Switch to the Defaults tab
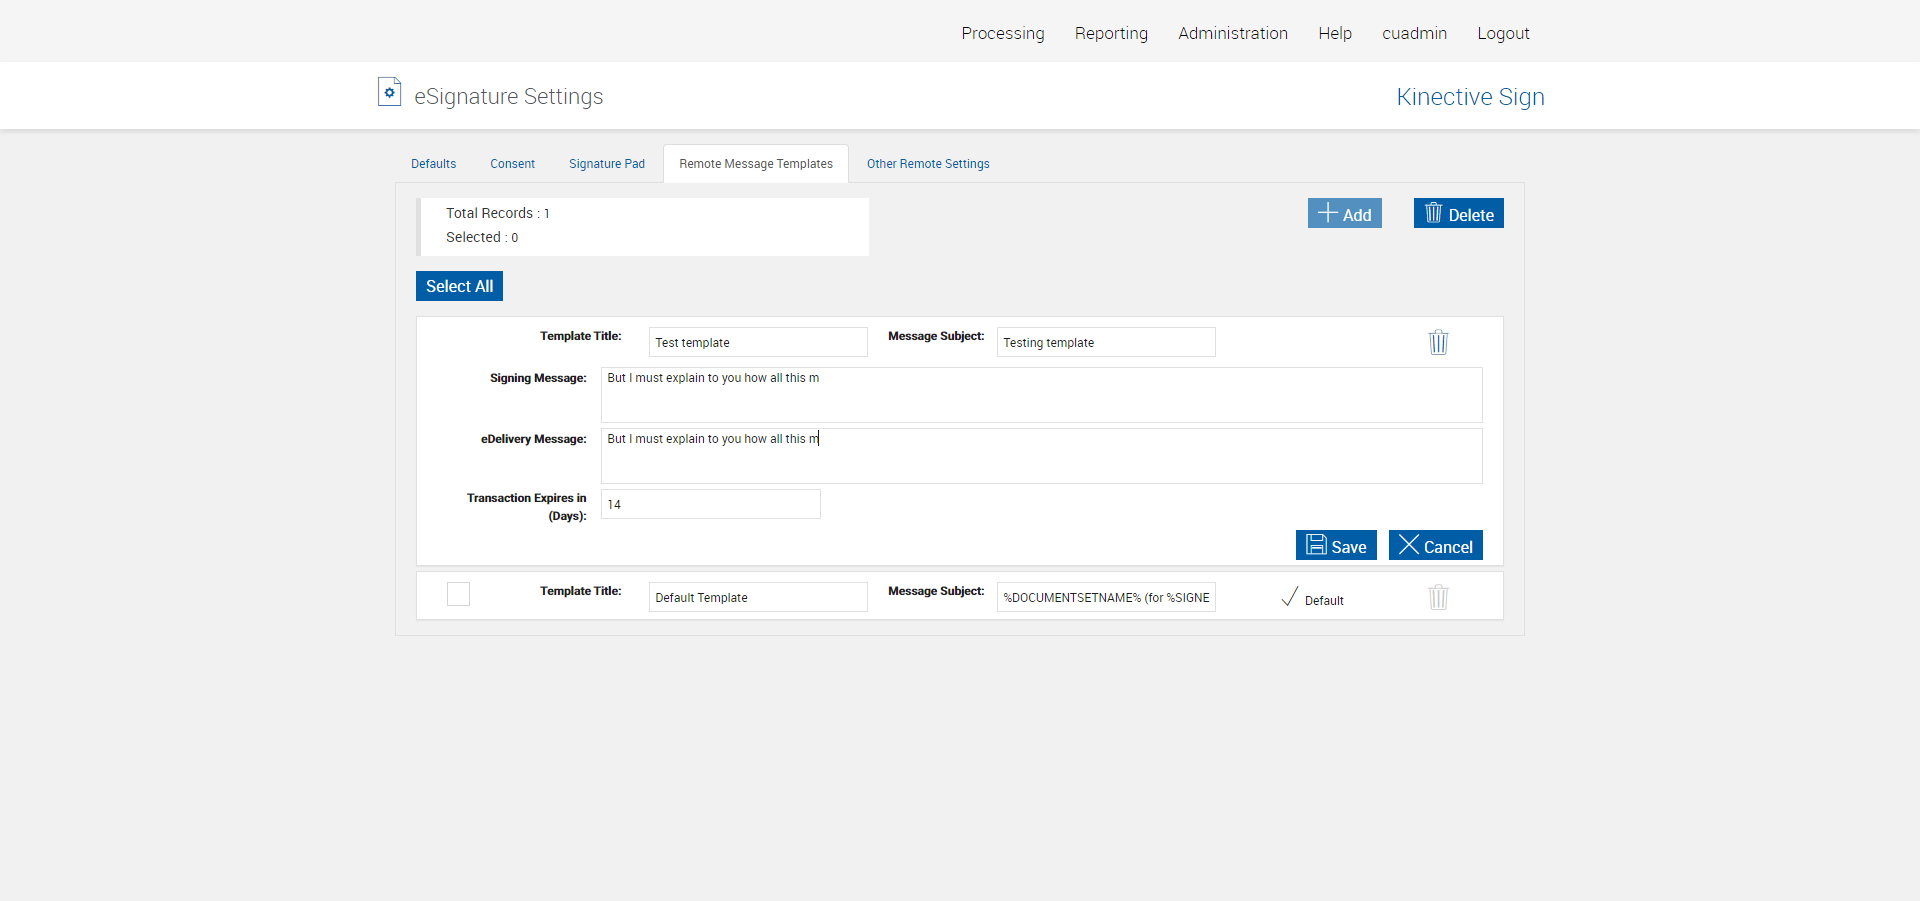 coord(433,164)
